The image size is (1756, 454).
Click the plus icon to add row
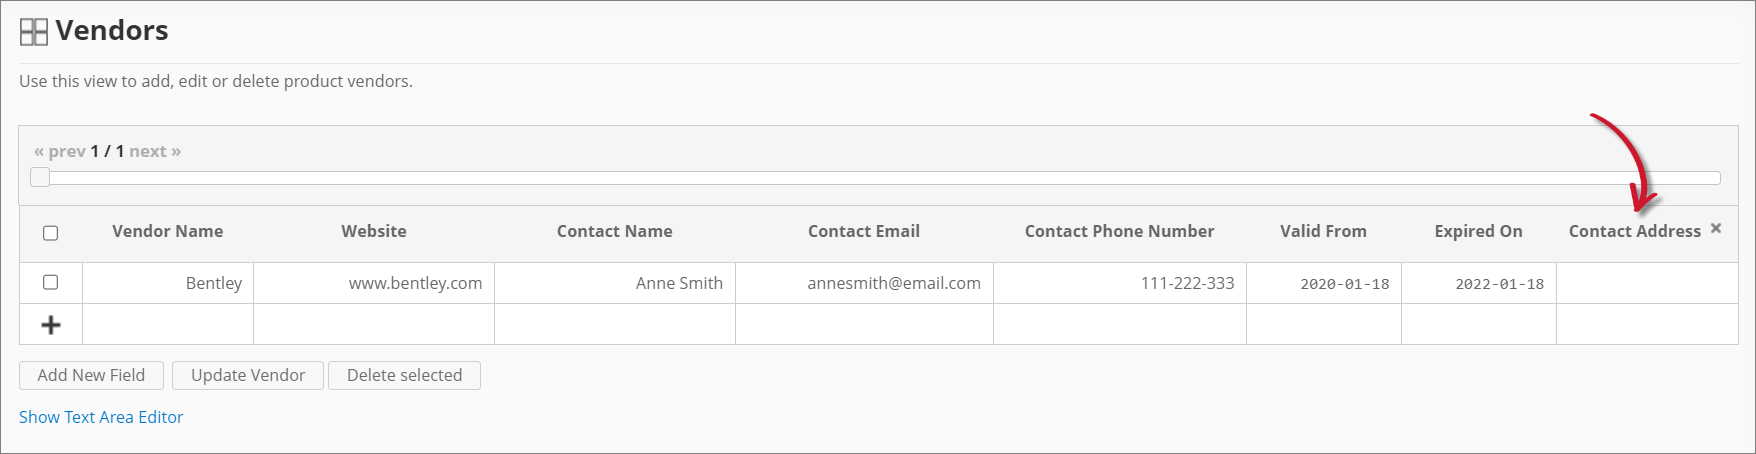coord(51,325)
